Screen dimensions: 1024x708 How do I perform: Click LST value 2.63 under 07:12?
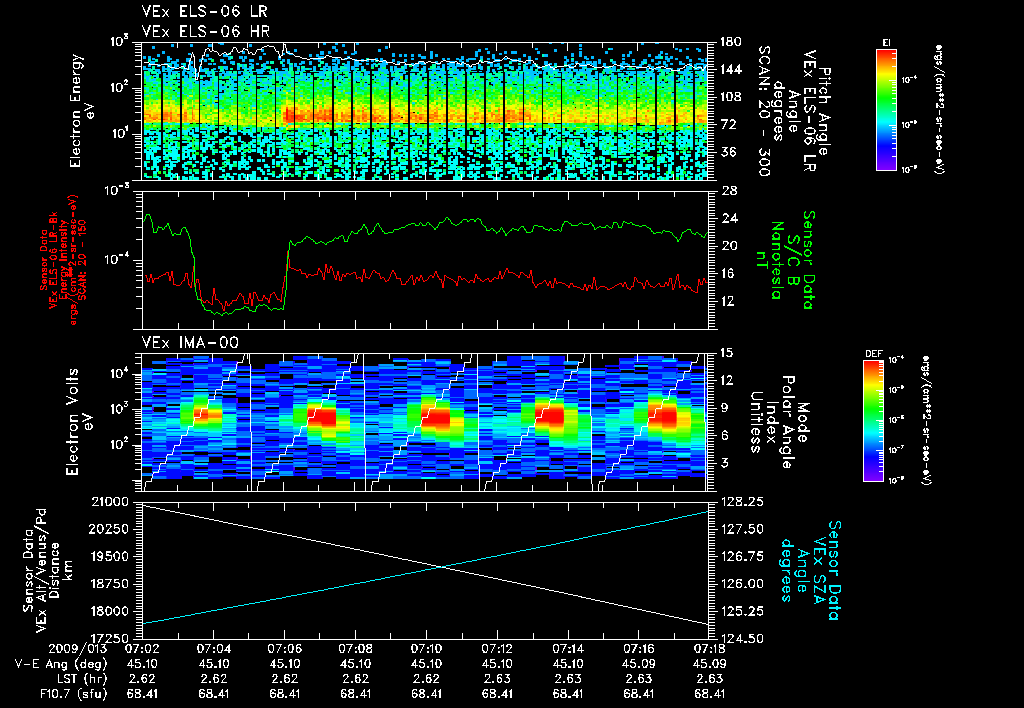(497, 679)
